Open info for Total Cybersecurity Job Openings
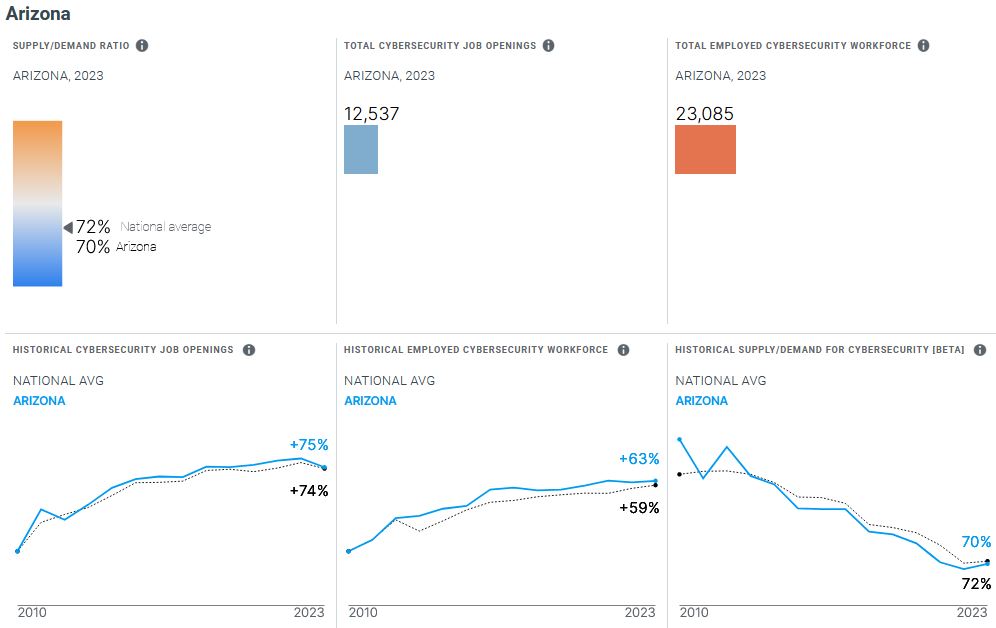 click(548, 46)
